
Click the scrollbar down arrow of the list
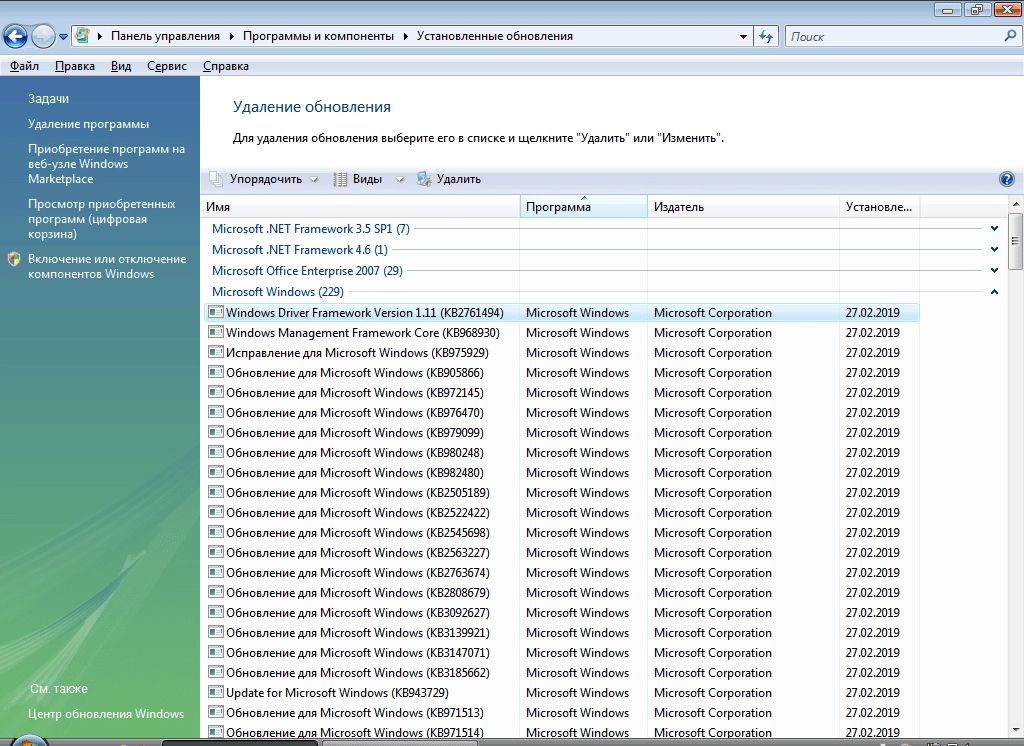coord(1016,730)
